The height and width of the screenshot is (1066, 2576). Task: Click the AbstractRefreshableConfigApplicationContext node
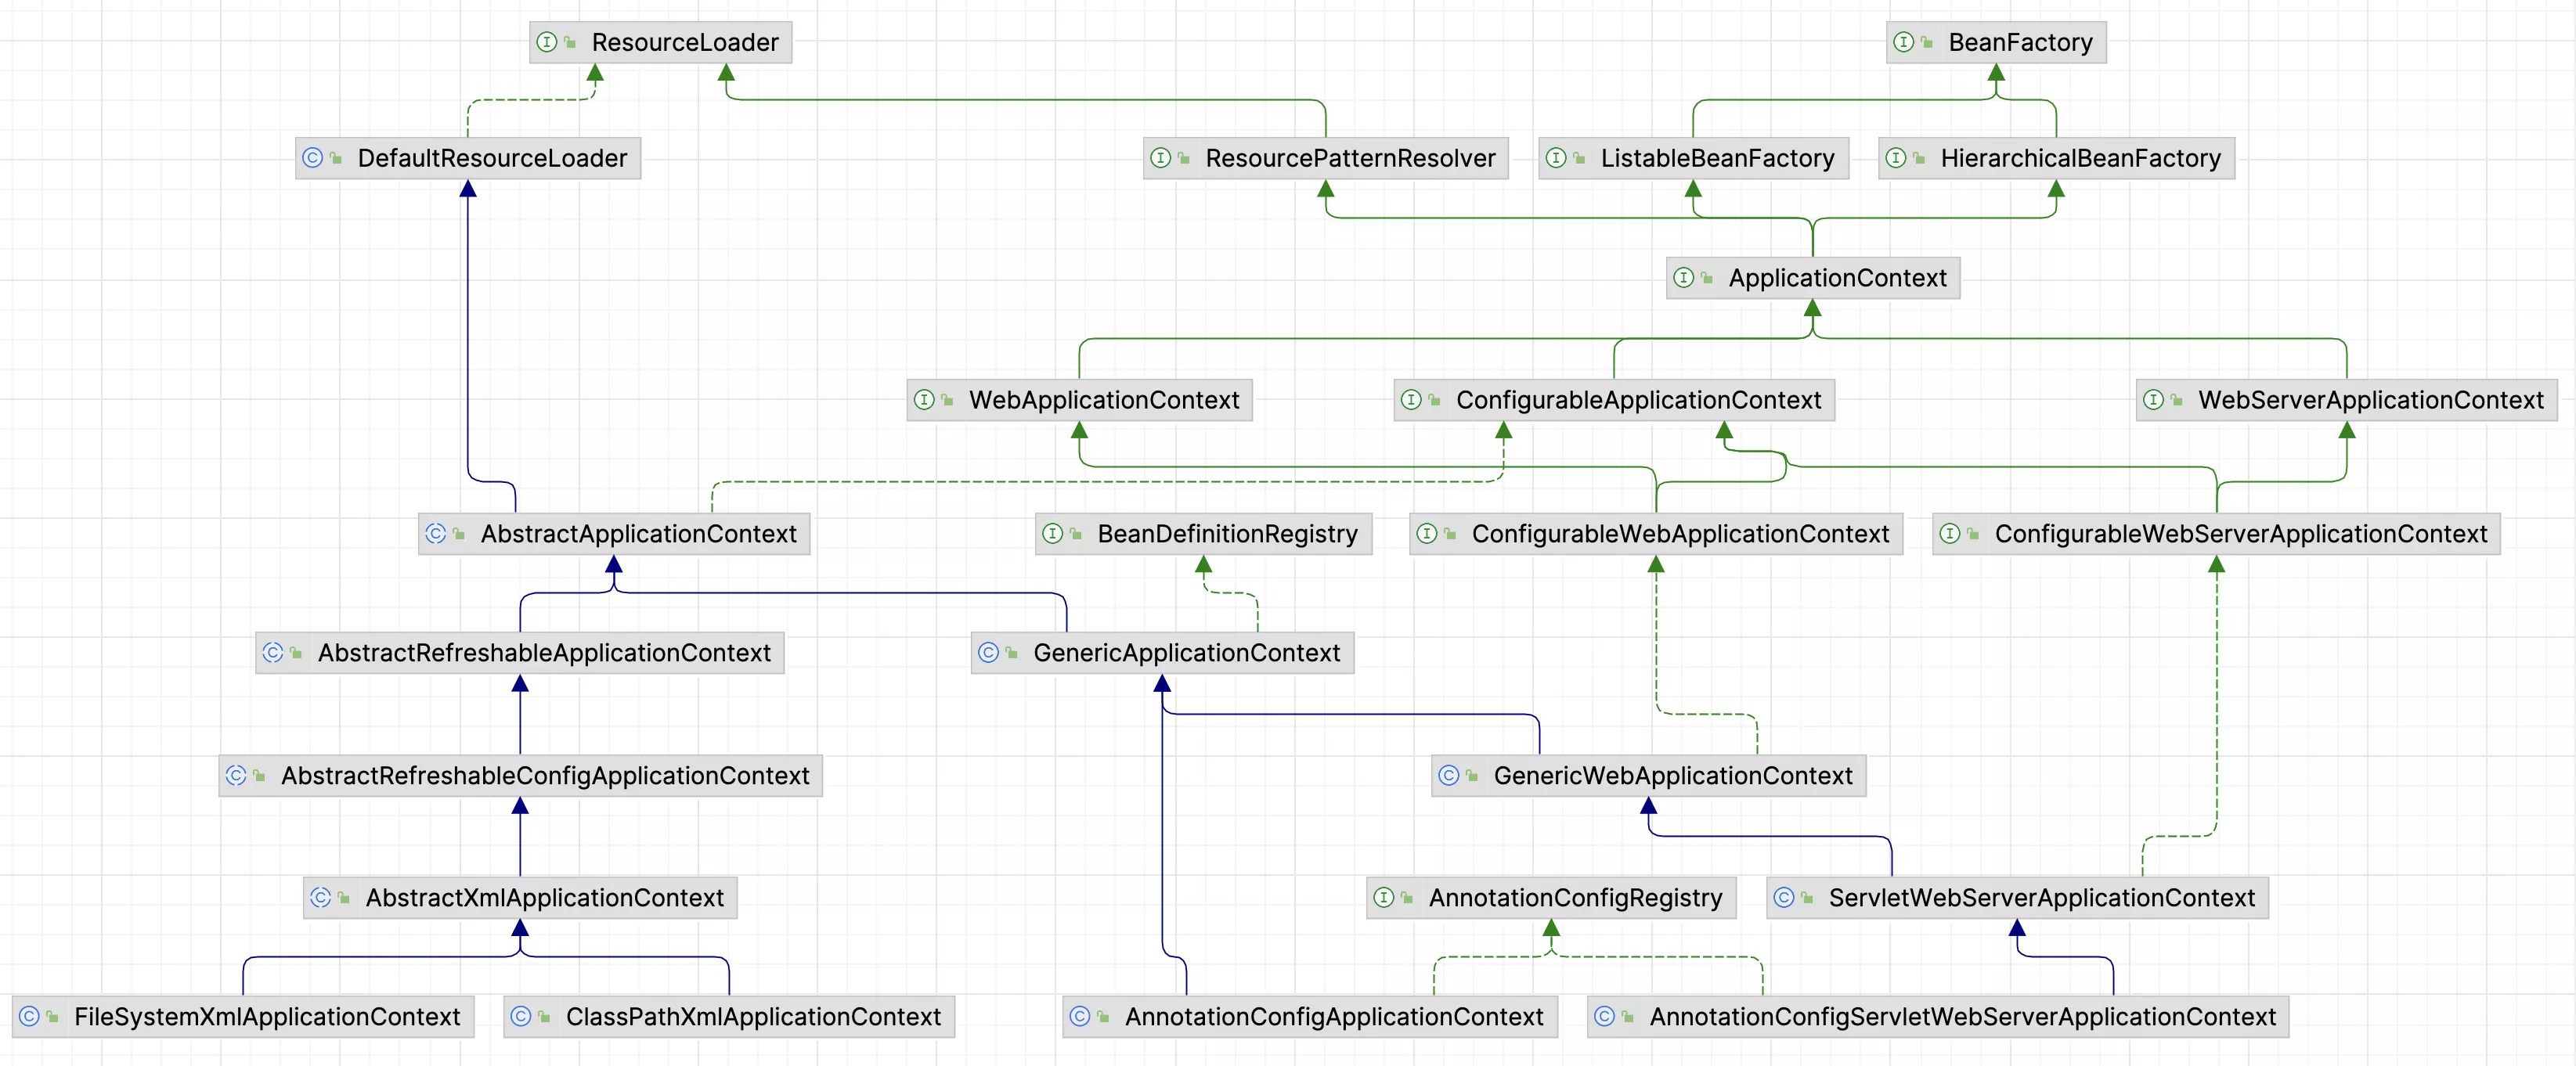tap(521, 776)
